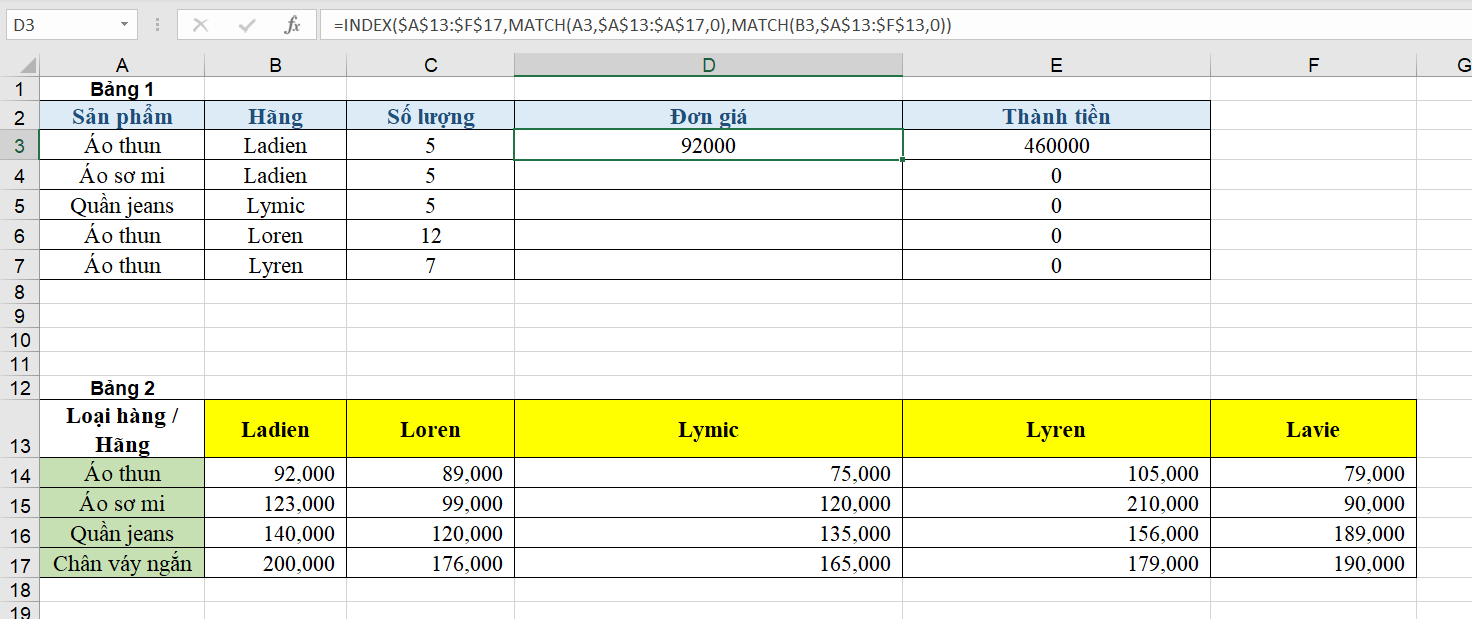Click the Cancel (X) formula icon
Image resolution: width=1472 pixels, height=619 pixels.
tap(200, 25)
